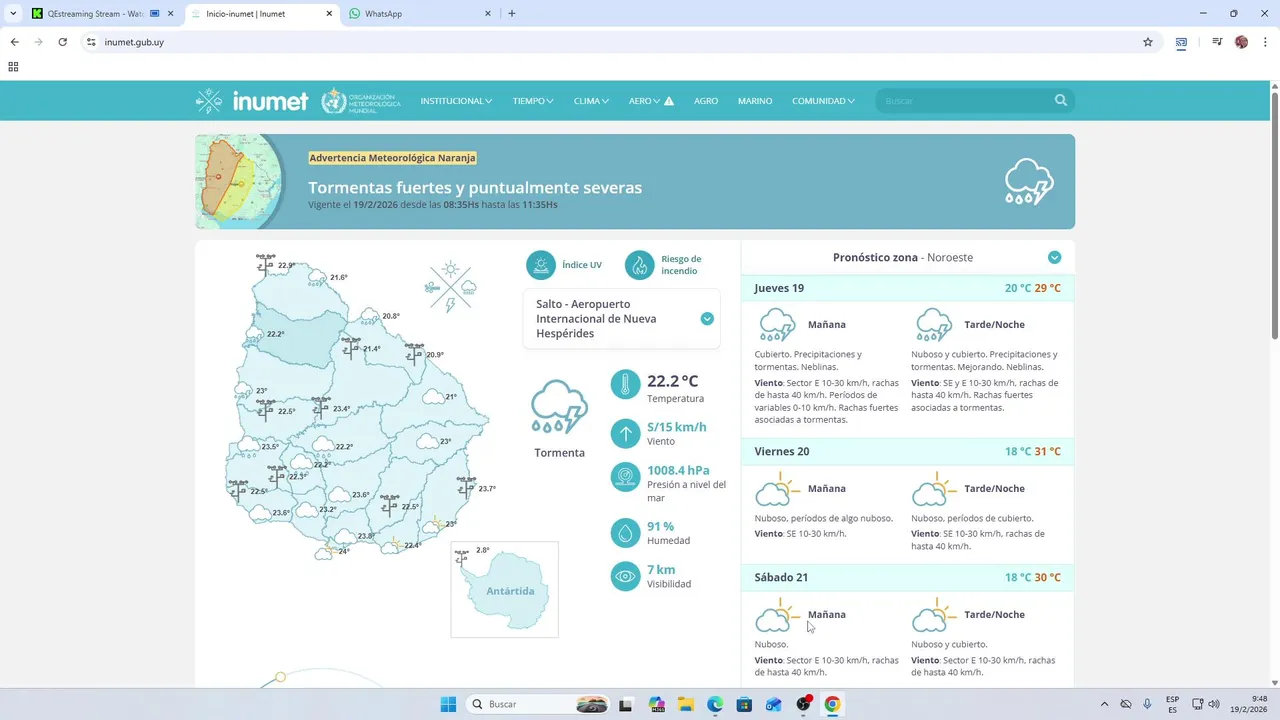
Task: Close the Inicio-inumet tab
Action: coord(330,14)
